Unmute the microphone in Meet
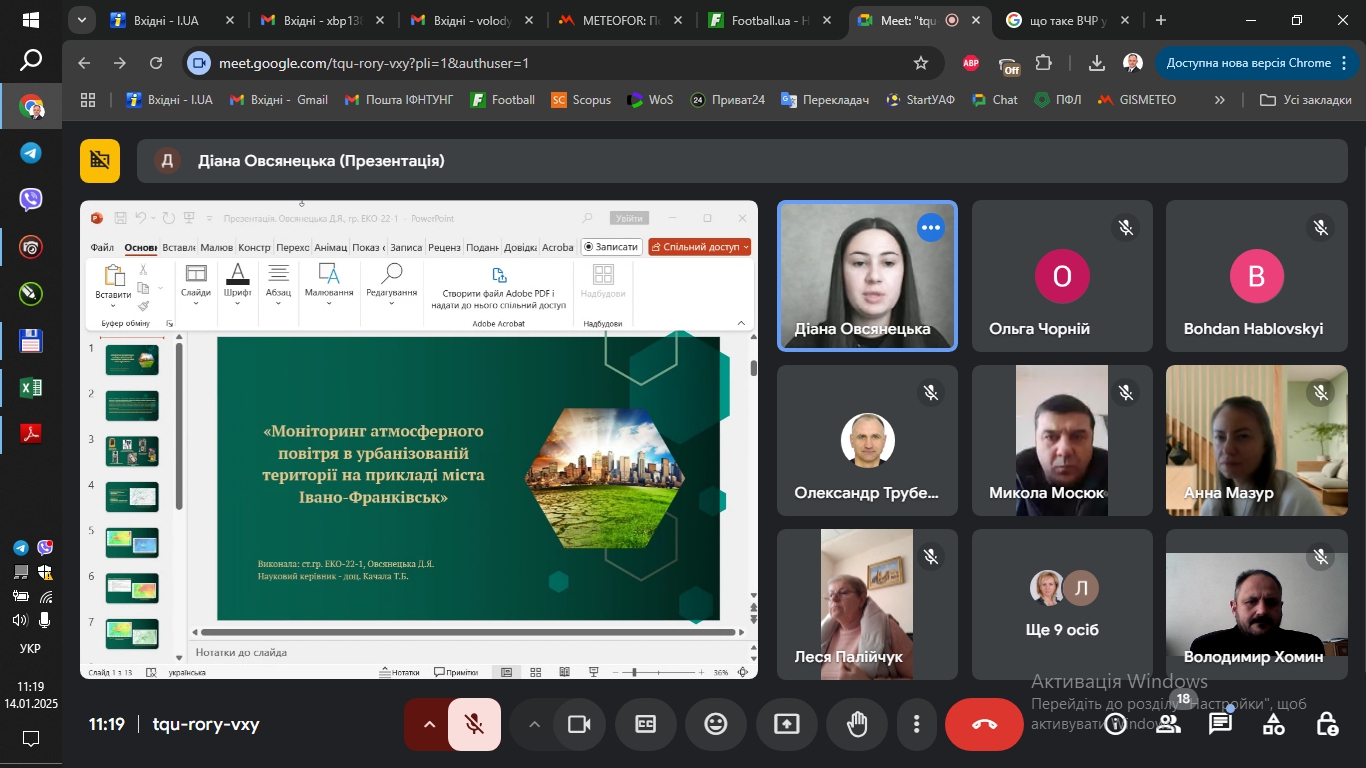 [474, 724]
